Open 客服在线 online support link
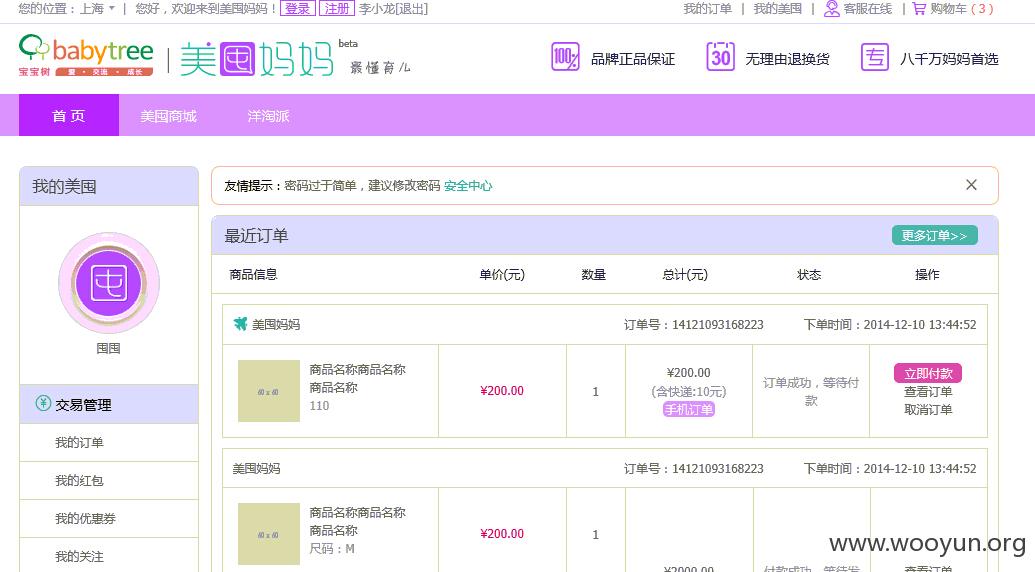Viewport: 1035px width, 572px height. point(867,9)
